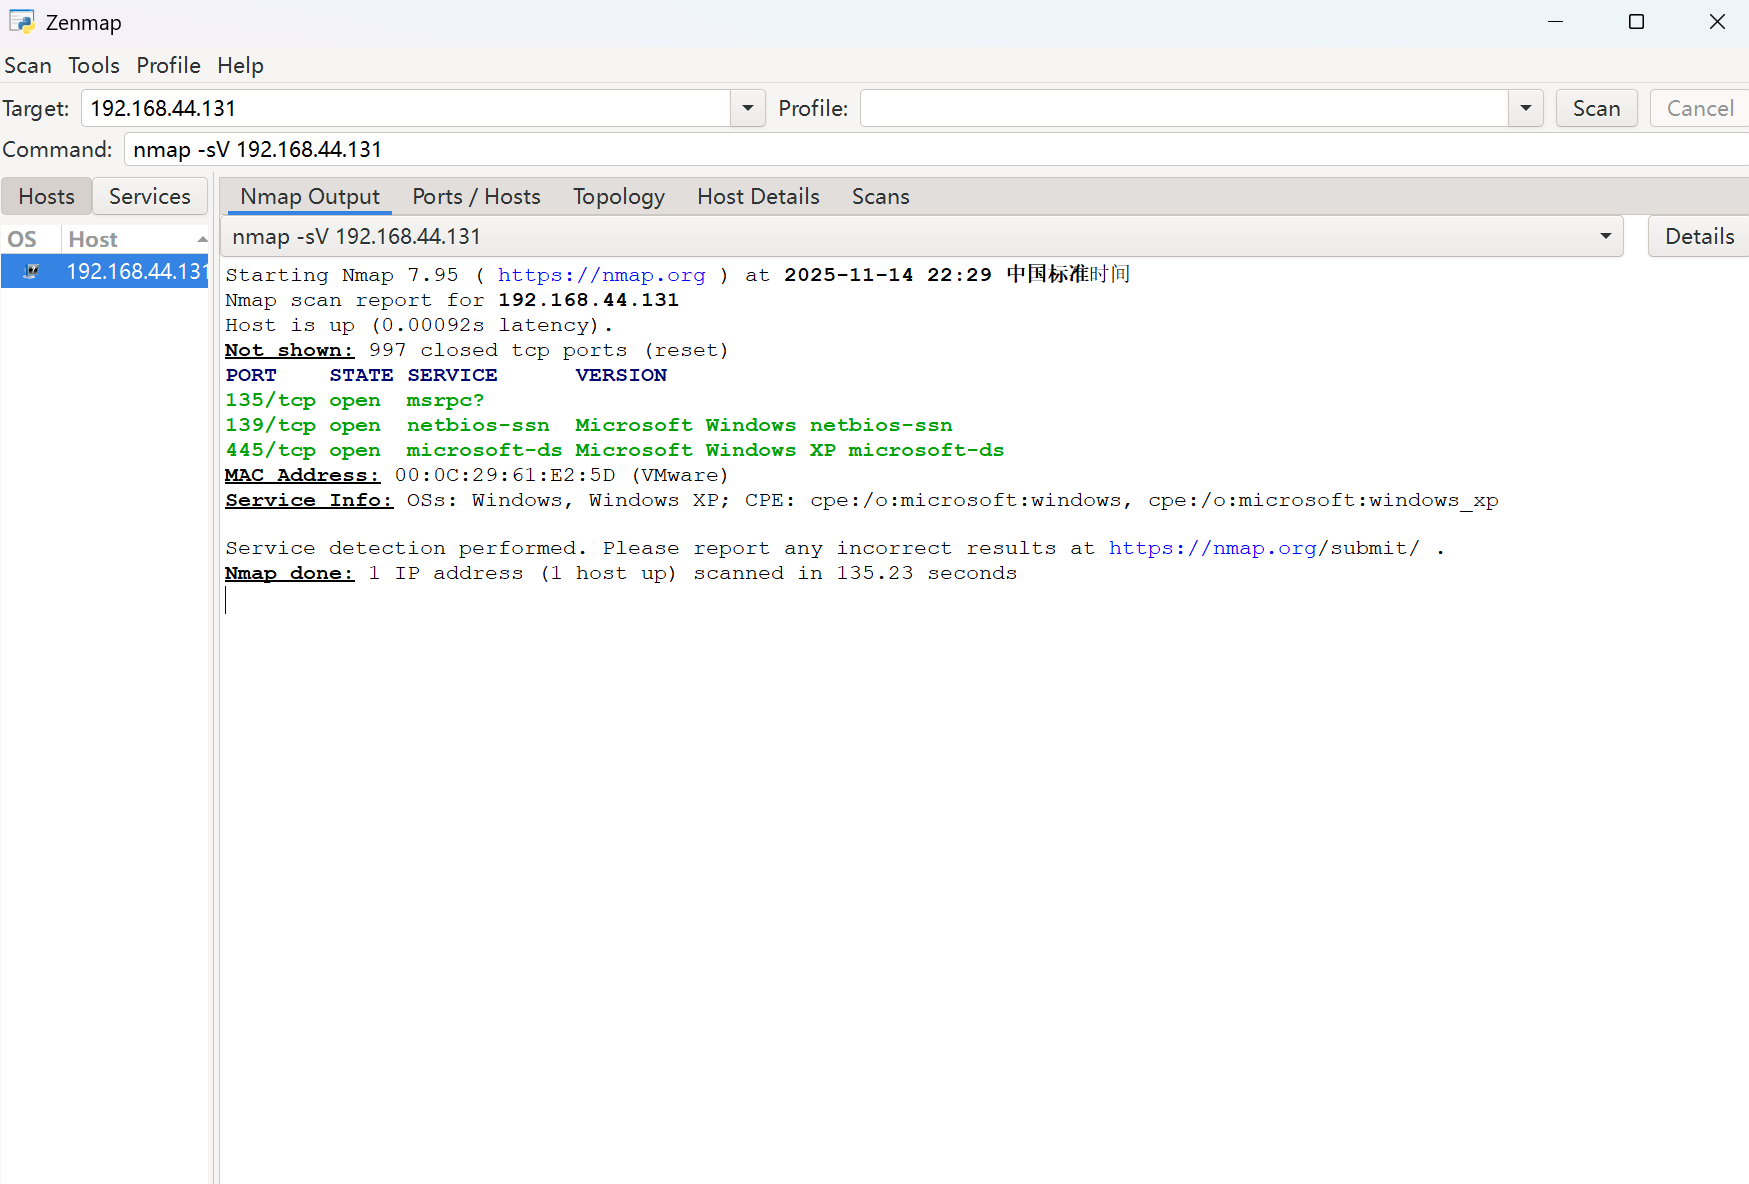Click the MAC value 00:0C:29:61:E2:5D
The height and width of the screenshot is (1184, 1749).
click(505, 475)
